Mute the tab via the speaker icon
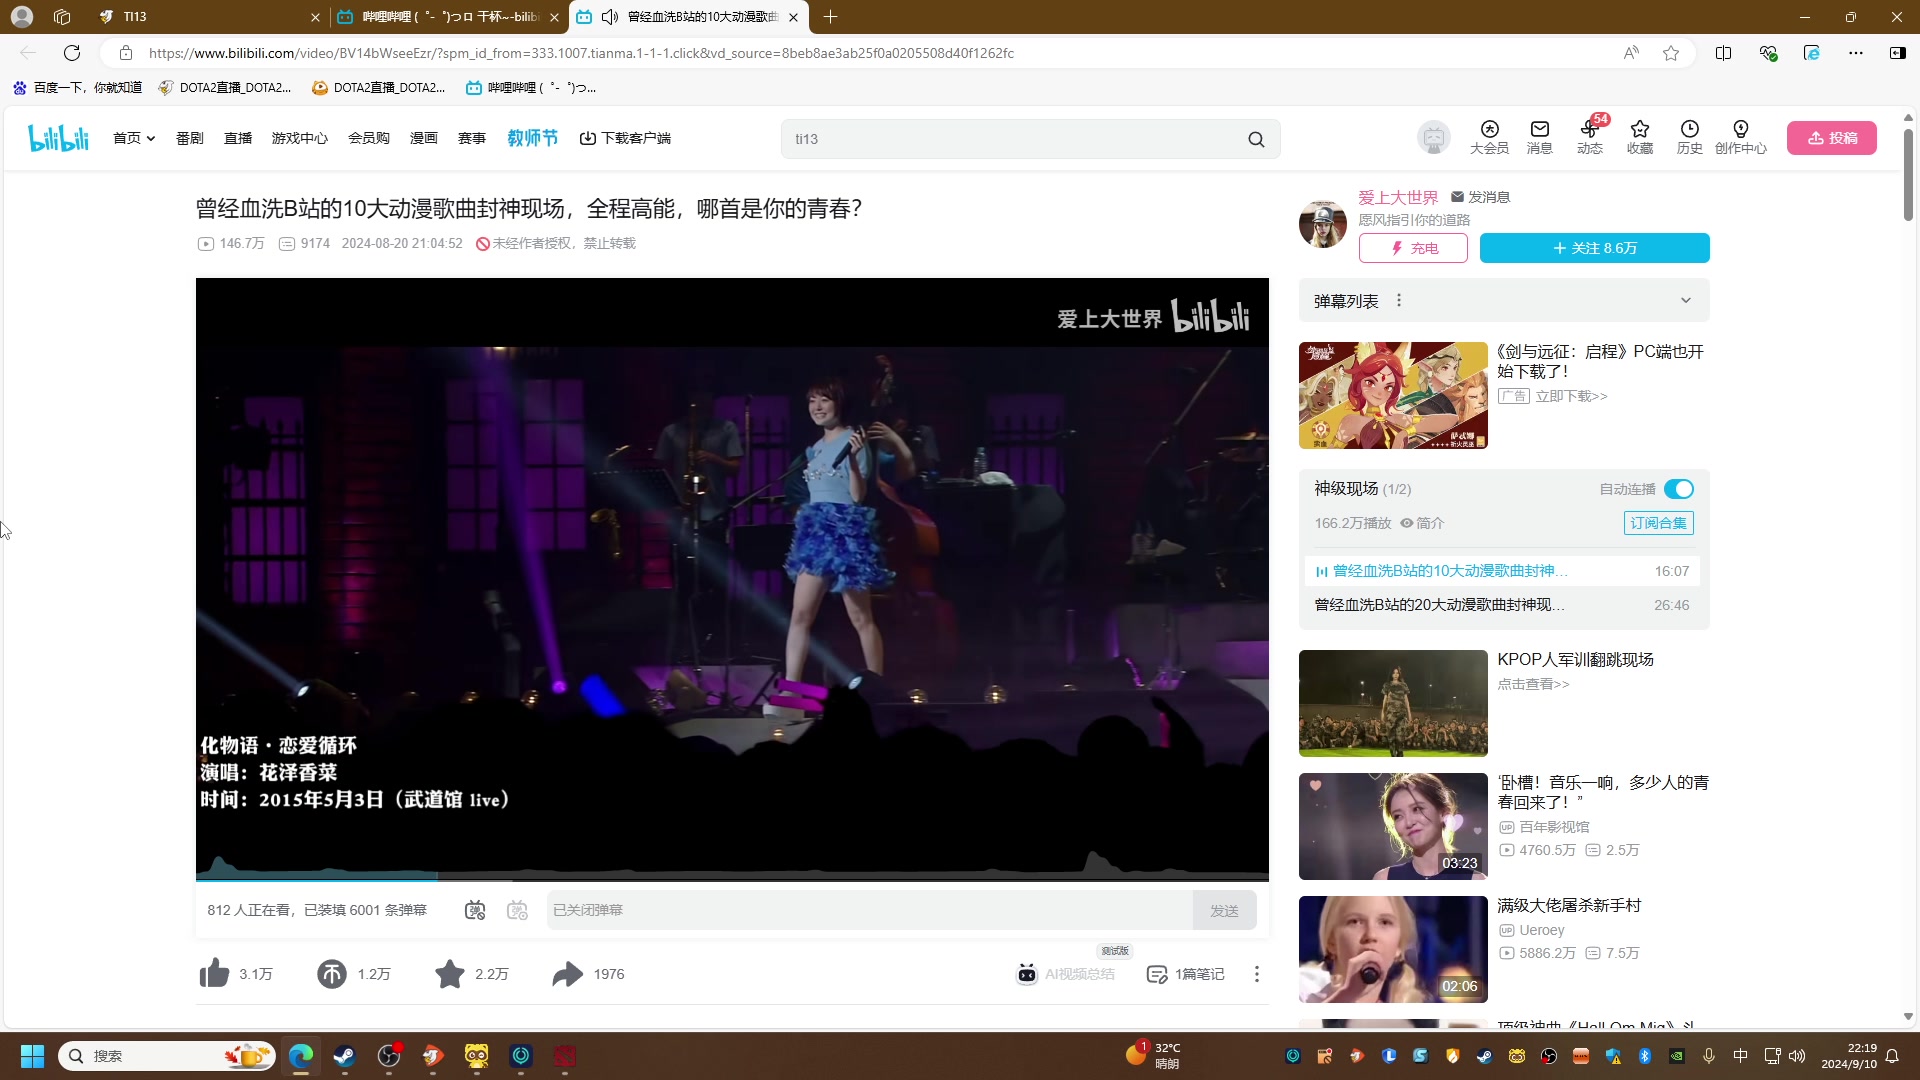The image size is (1920, 1080). pos(610,17)
